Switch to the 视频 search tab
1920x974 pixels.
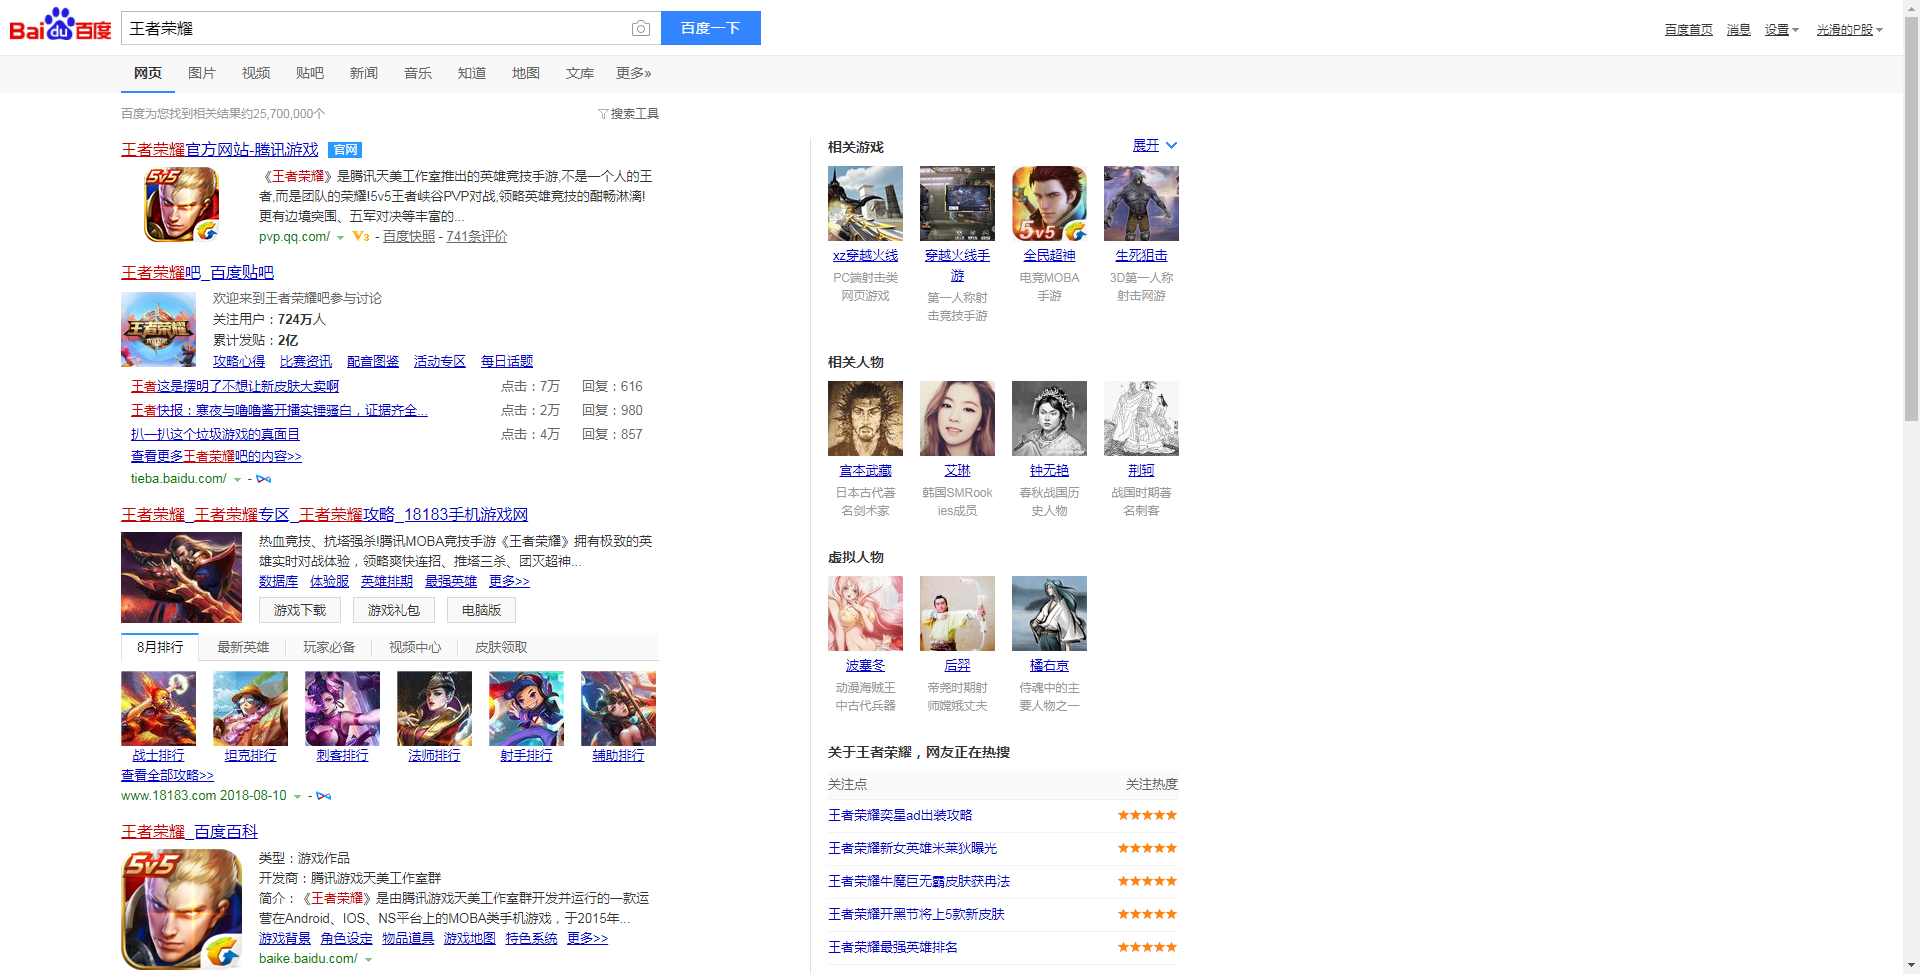click(x=256, y=73)
